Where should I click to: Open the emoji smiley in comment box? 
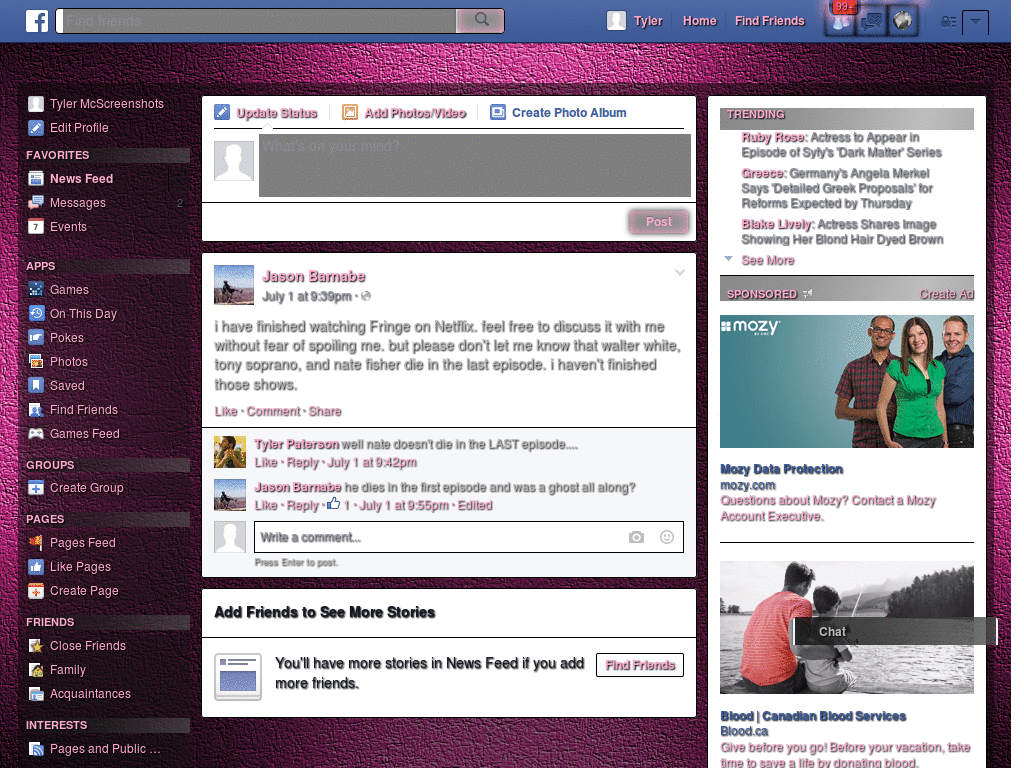[x=666, y=537]
